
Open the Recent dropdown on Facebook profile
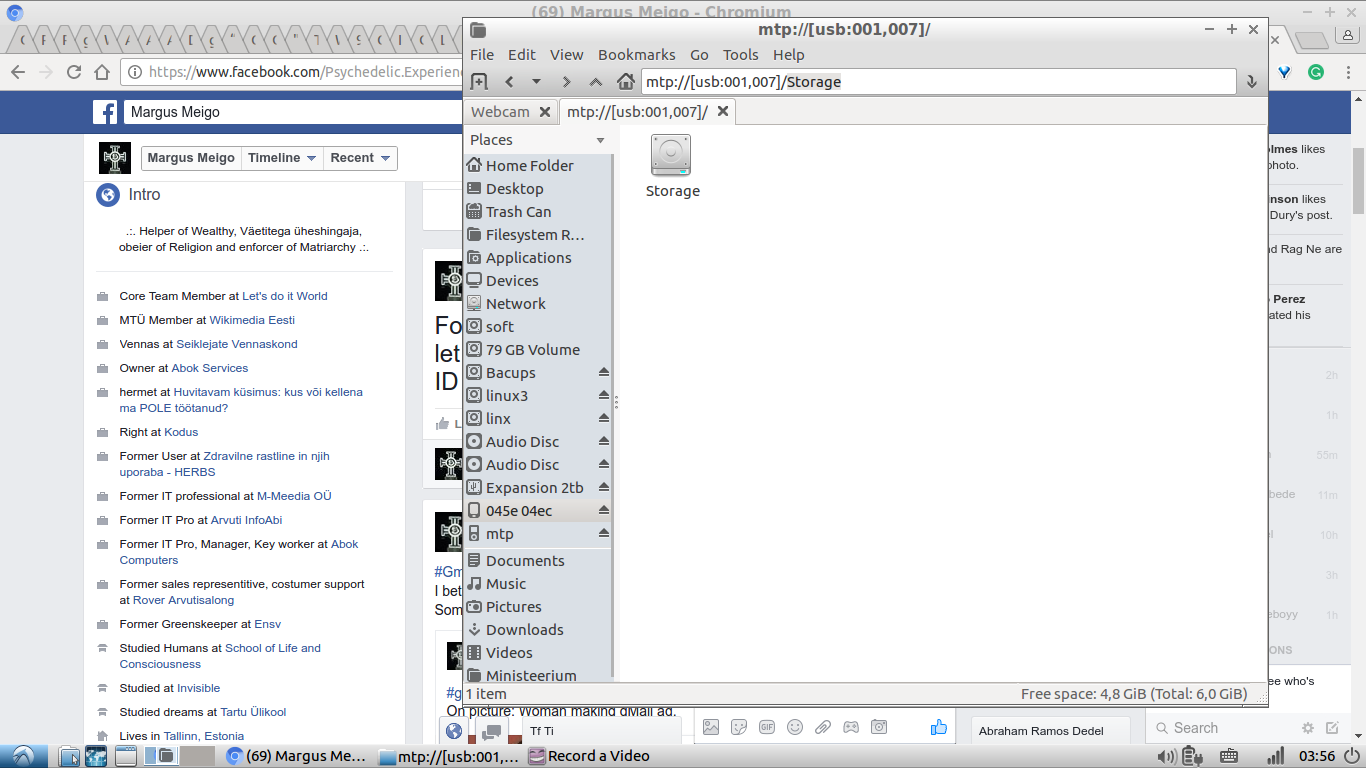[360, 158]
